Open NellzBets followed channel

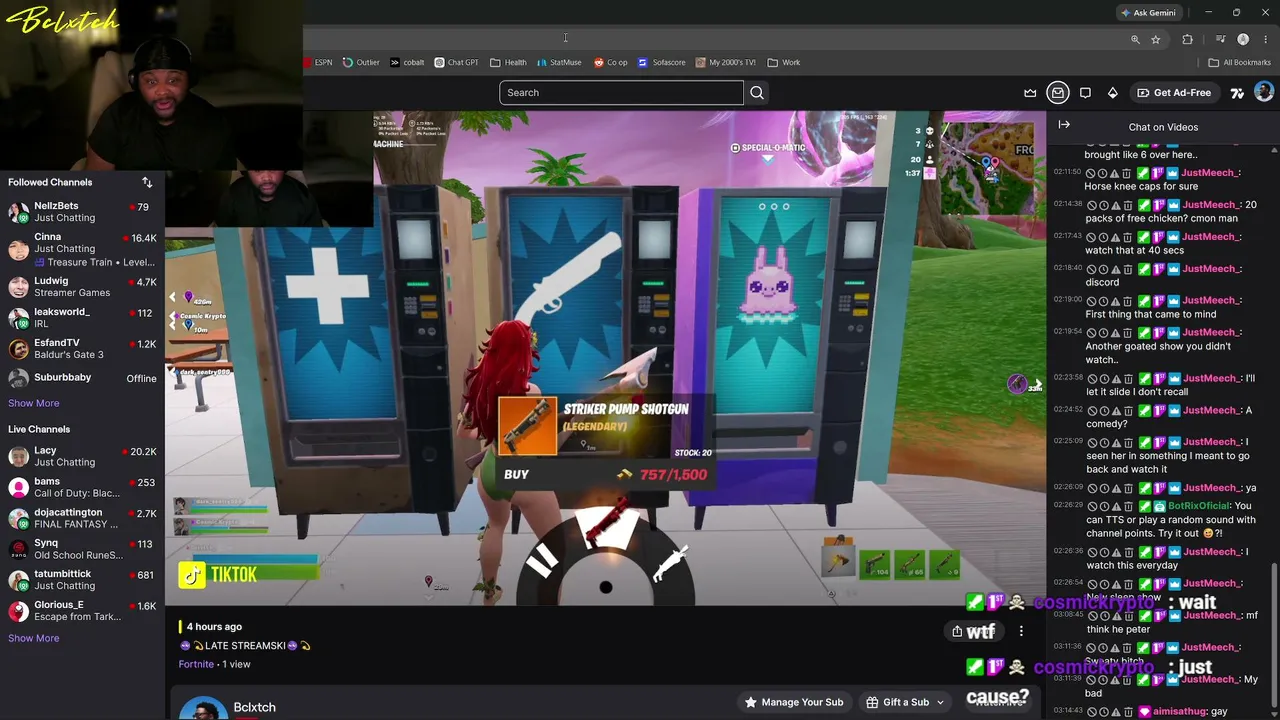82,212
